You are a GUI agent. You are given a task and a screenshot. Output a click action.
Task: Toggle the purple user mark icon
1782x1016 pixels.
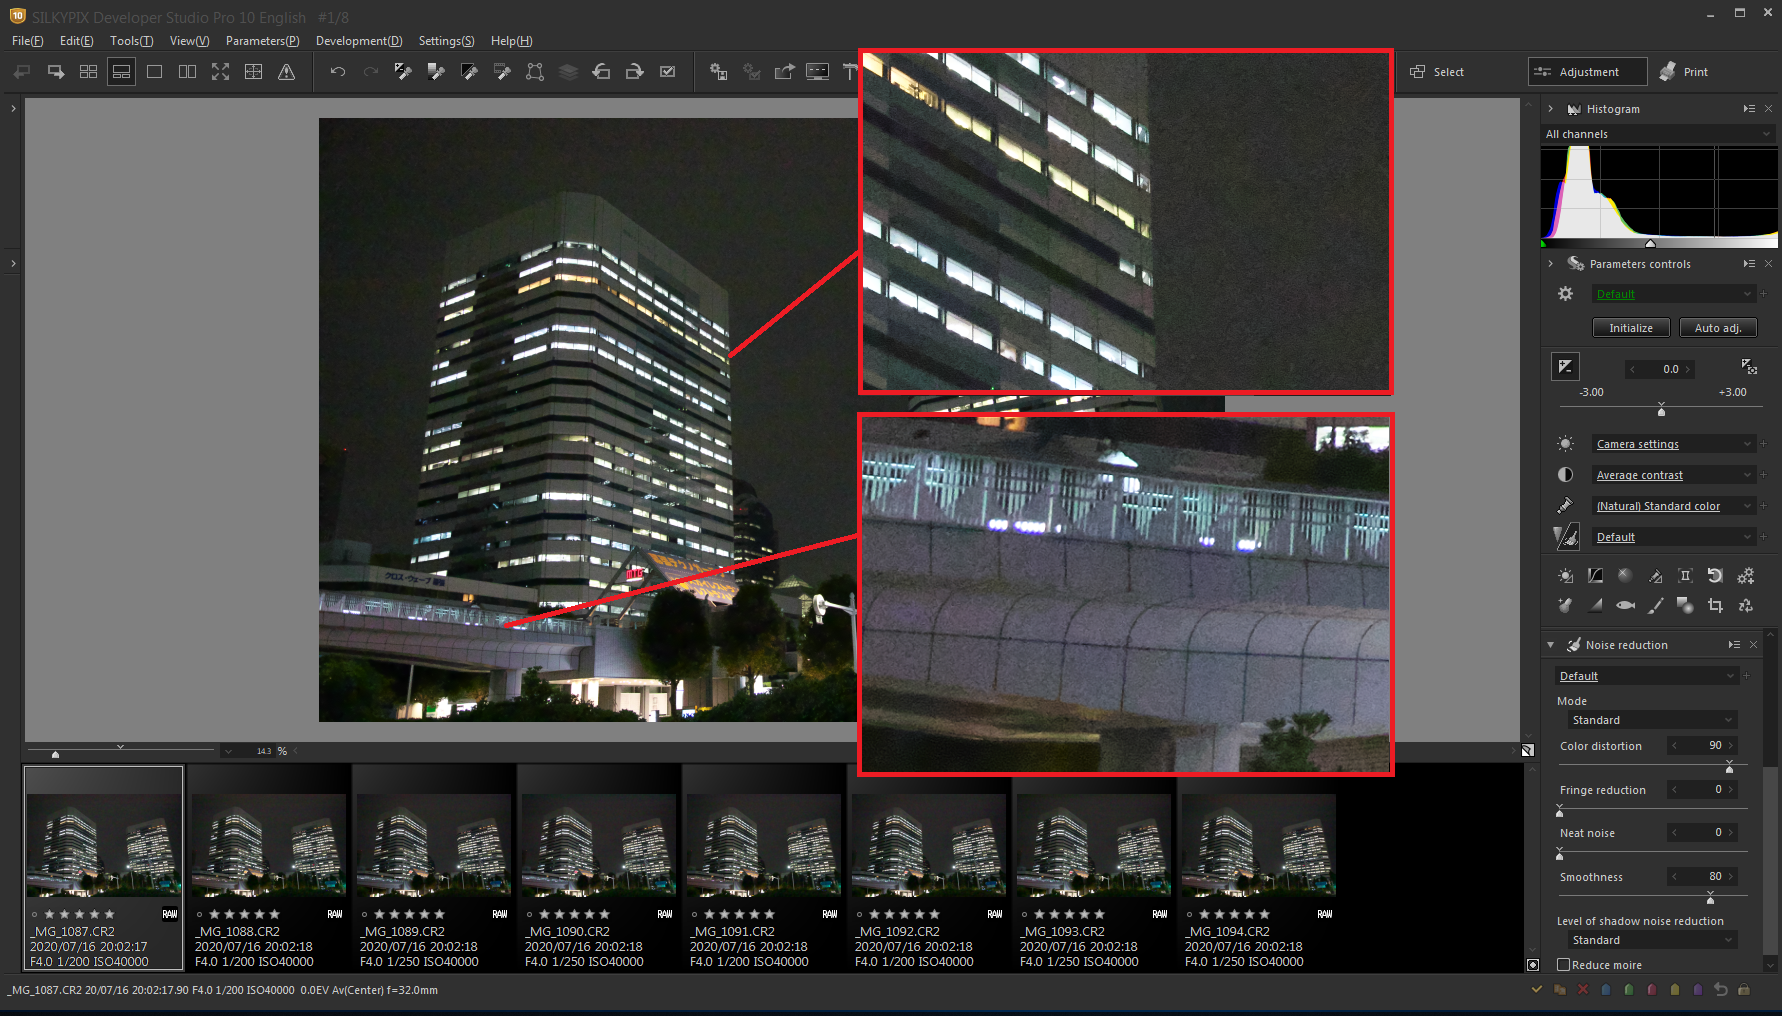tap(1697, 990)
